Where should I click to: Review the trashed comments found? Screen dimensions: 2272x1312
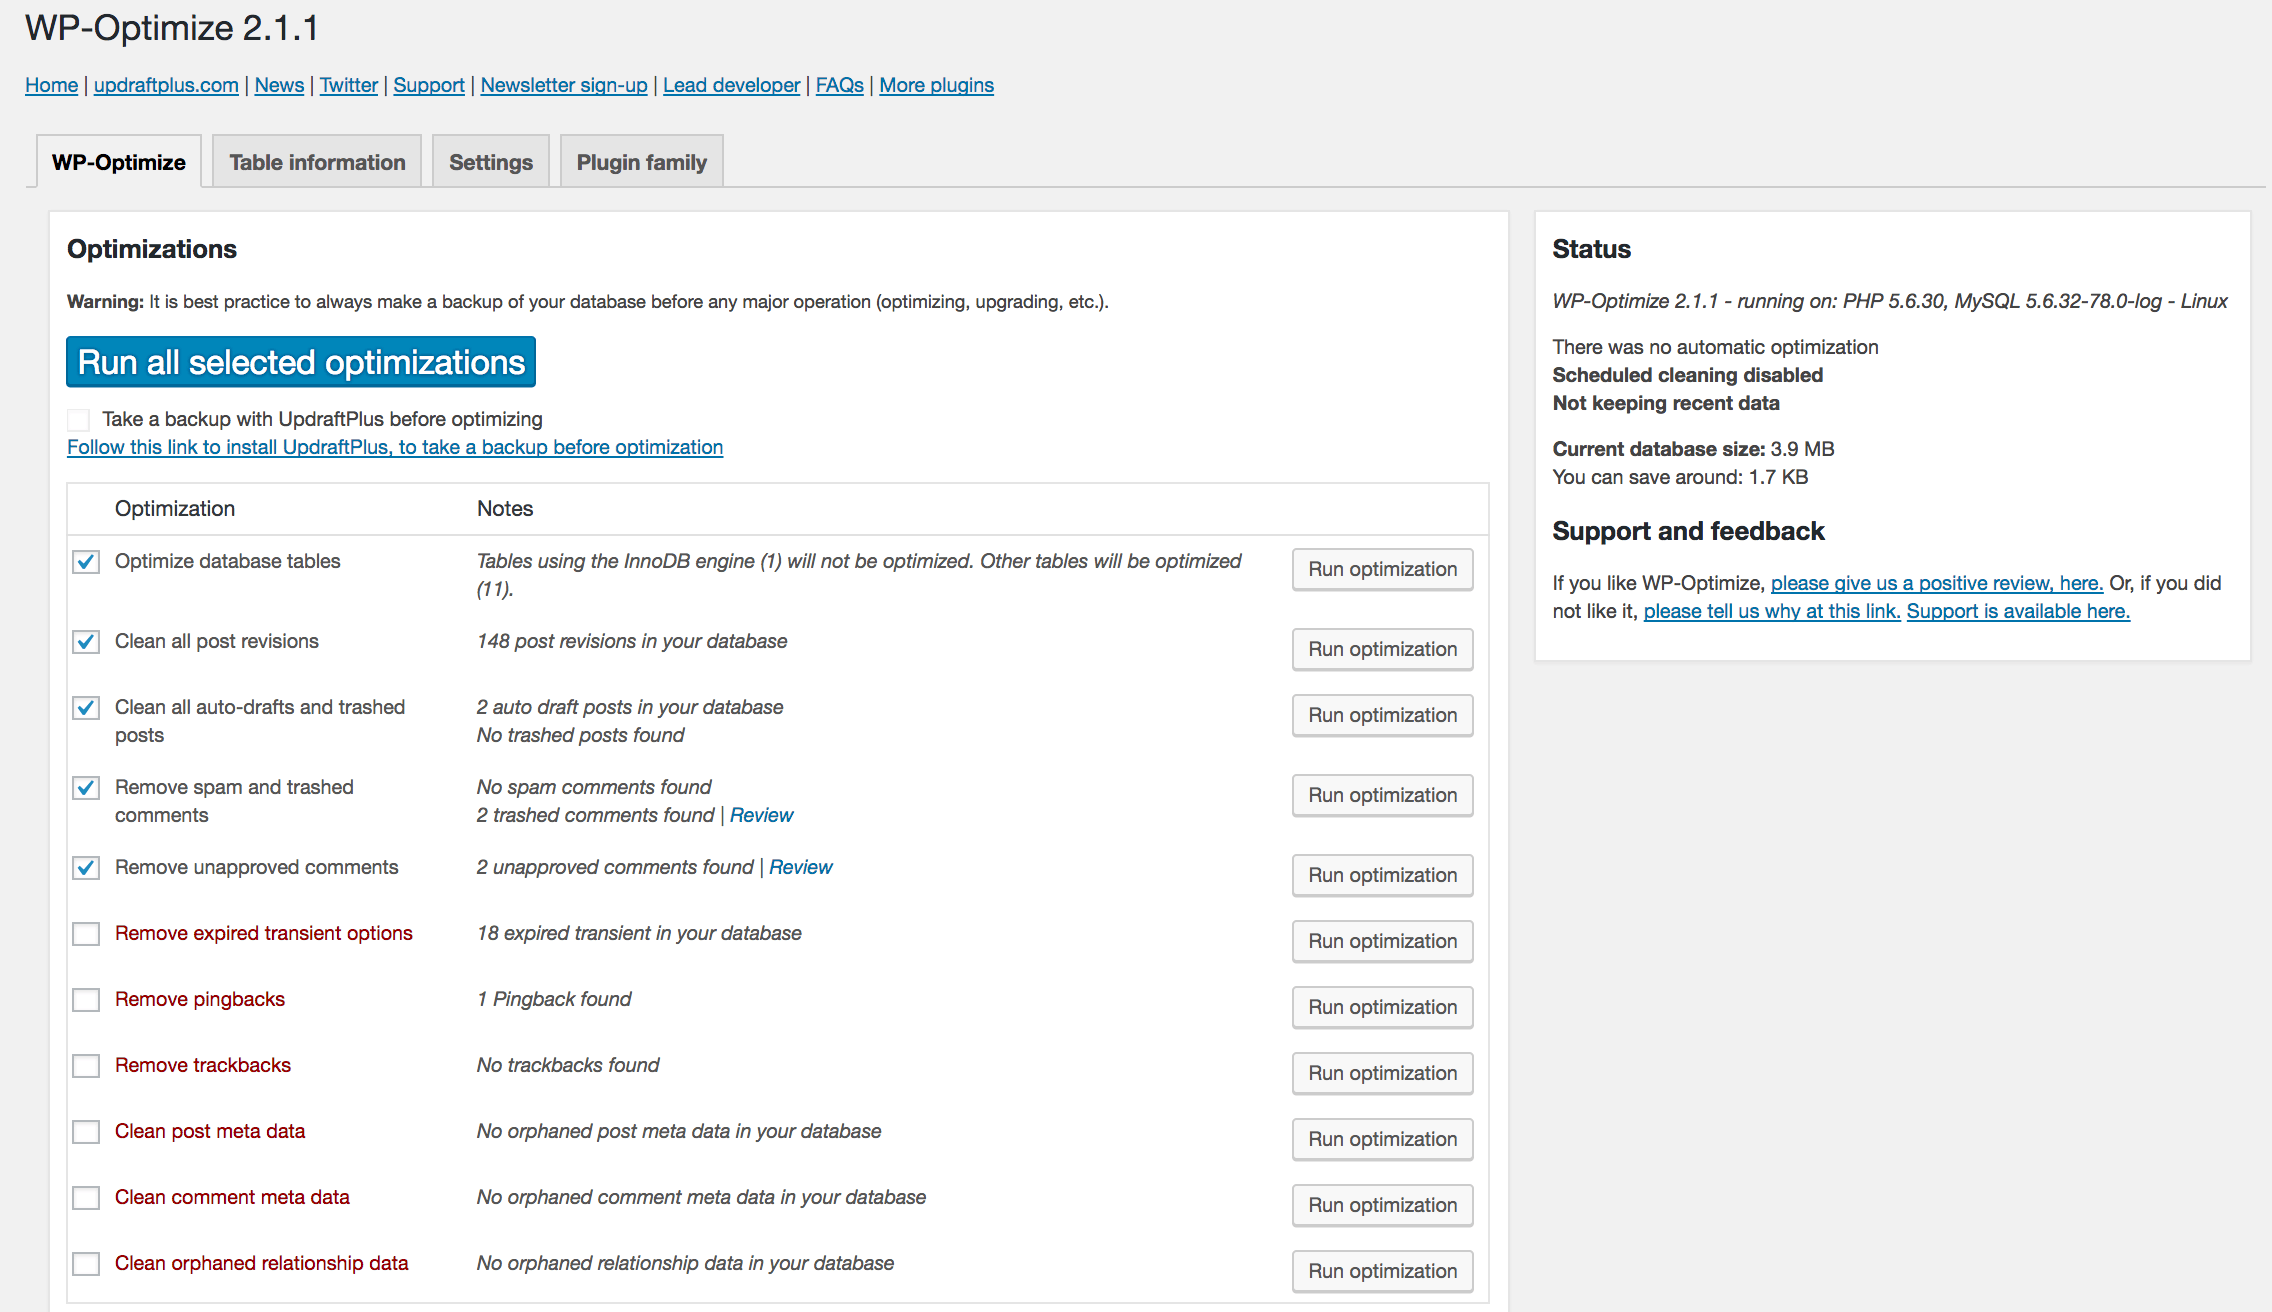coord(761,815)
